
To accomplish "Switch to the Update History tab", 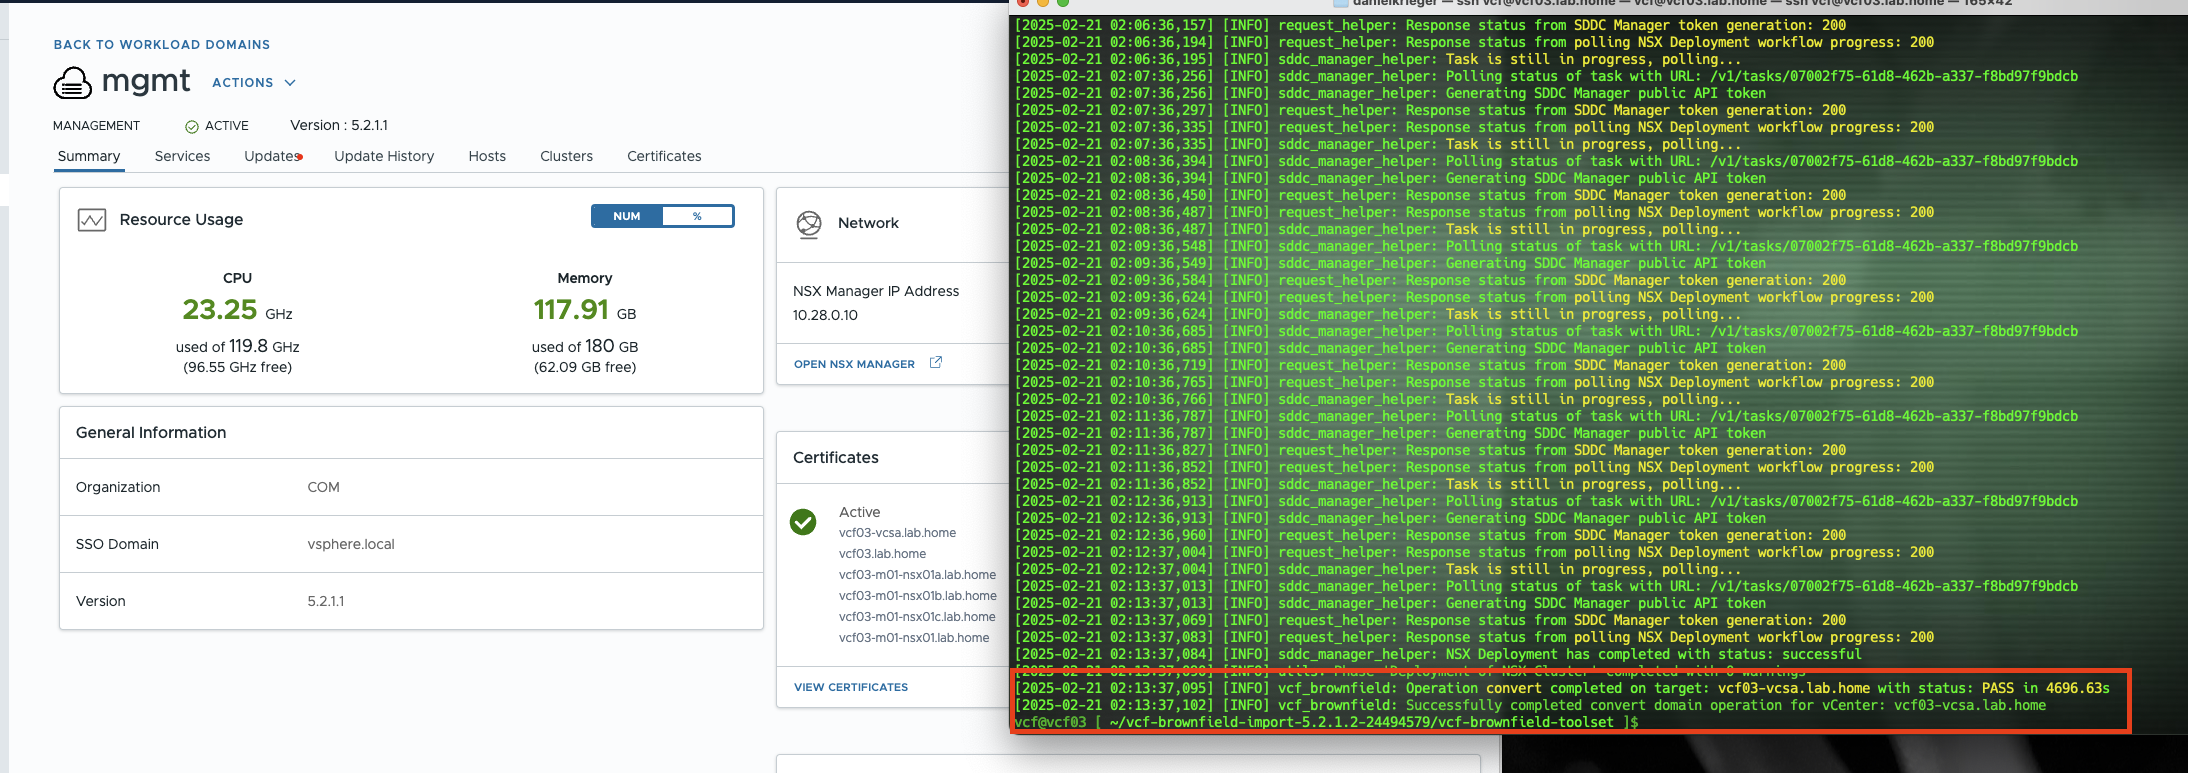I will (x=384, y=156).
